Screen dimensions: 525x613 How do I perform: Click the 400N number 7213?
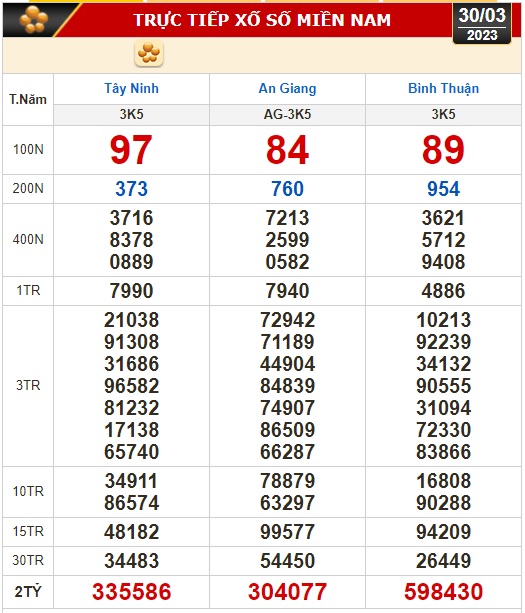click(287, 218)
